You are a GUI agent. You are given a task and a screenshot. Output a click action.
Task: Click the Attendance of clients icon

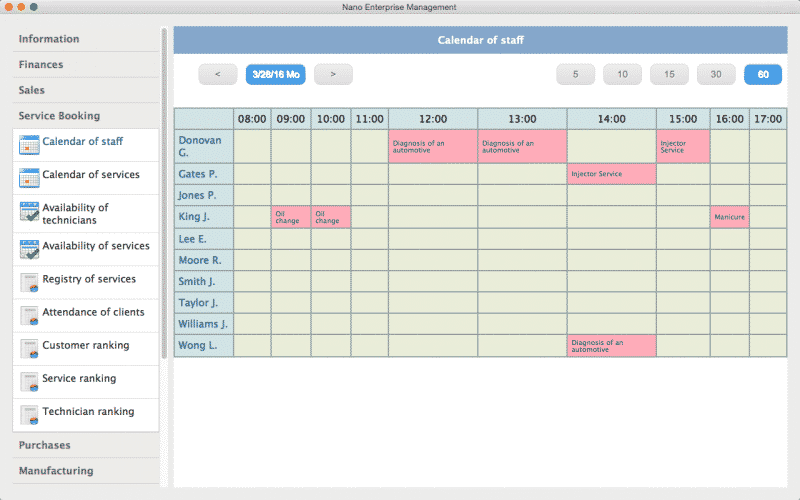pyautogui.click(x=29, y=315)
